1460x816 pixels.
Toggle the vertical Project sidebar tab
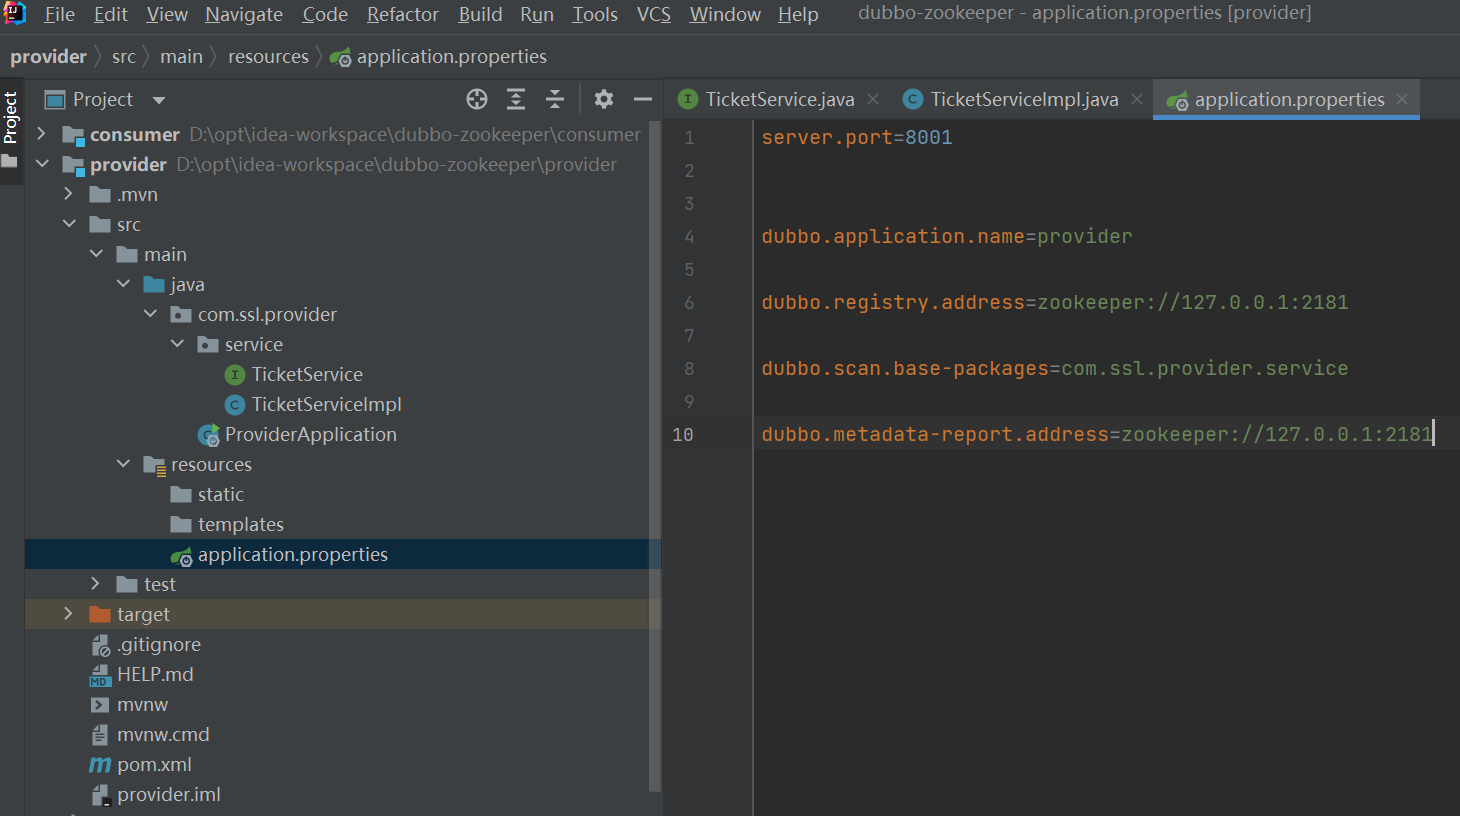tap(11, 130)
